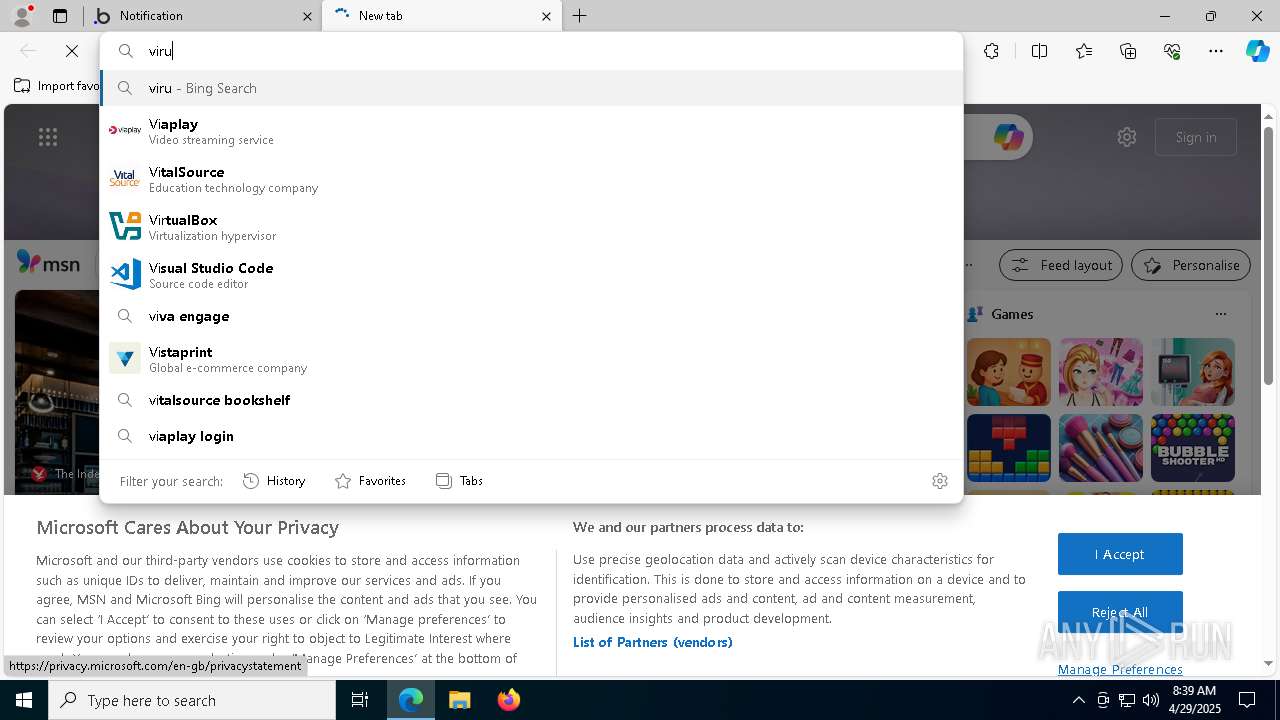
Task: Open Extensions puzzle icon
Action: (x=991, y=51)
